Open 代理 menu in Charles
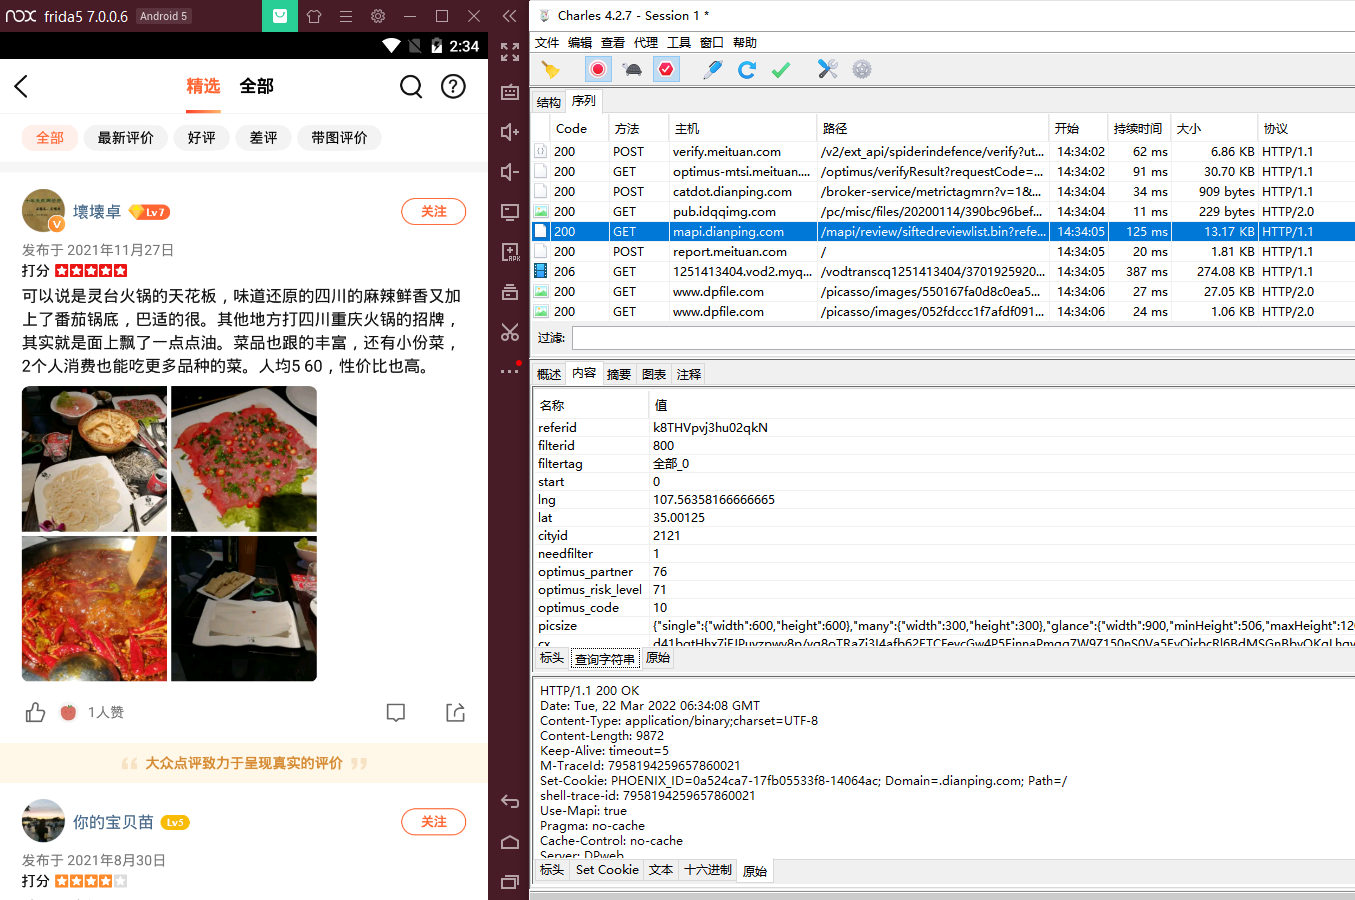Image resolution: width=1355 pixels, height=900 pixels. click(646, 43)
